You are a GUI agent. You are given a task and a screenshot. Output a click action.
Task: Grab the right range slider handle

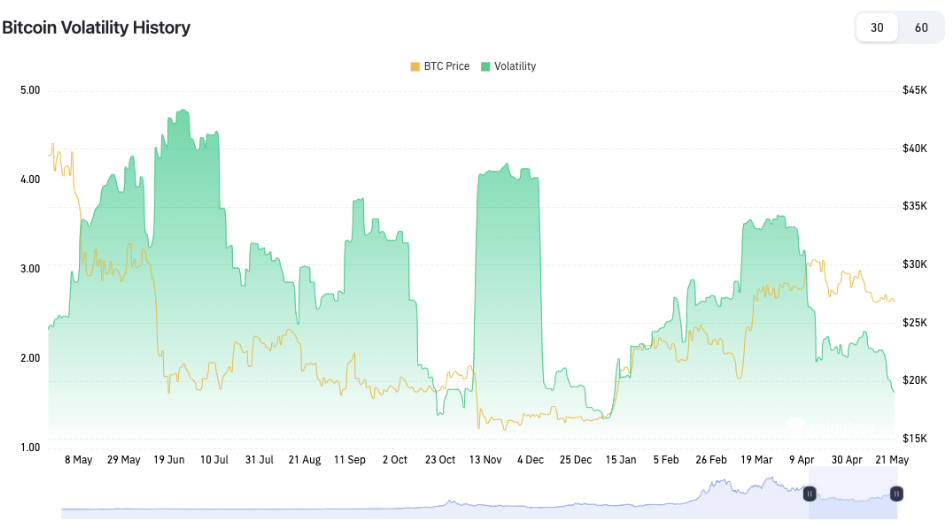click(896, 494)
